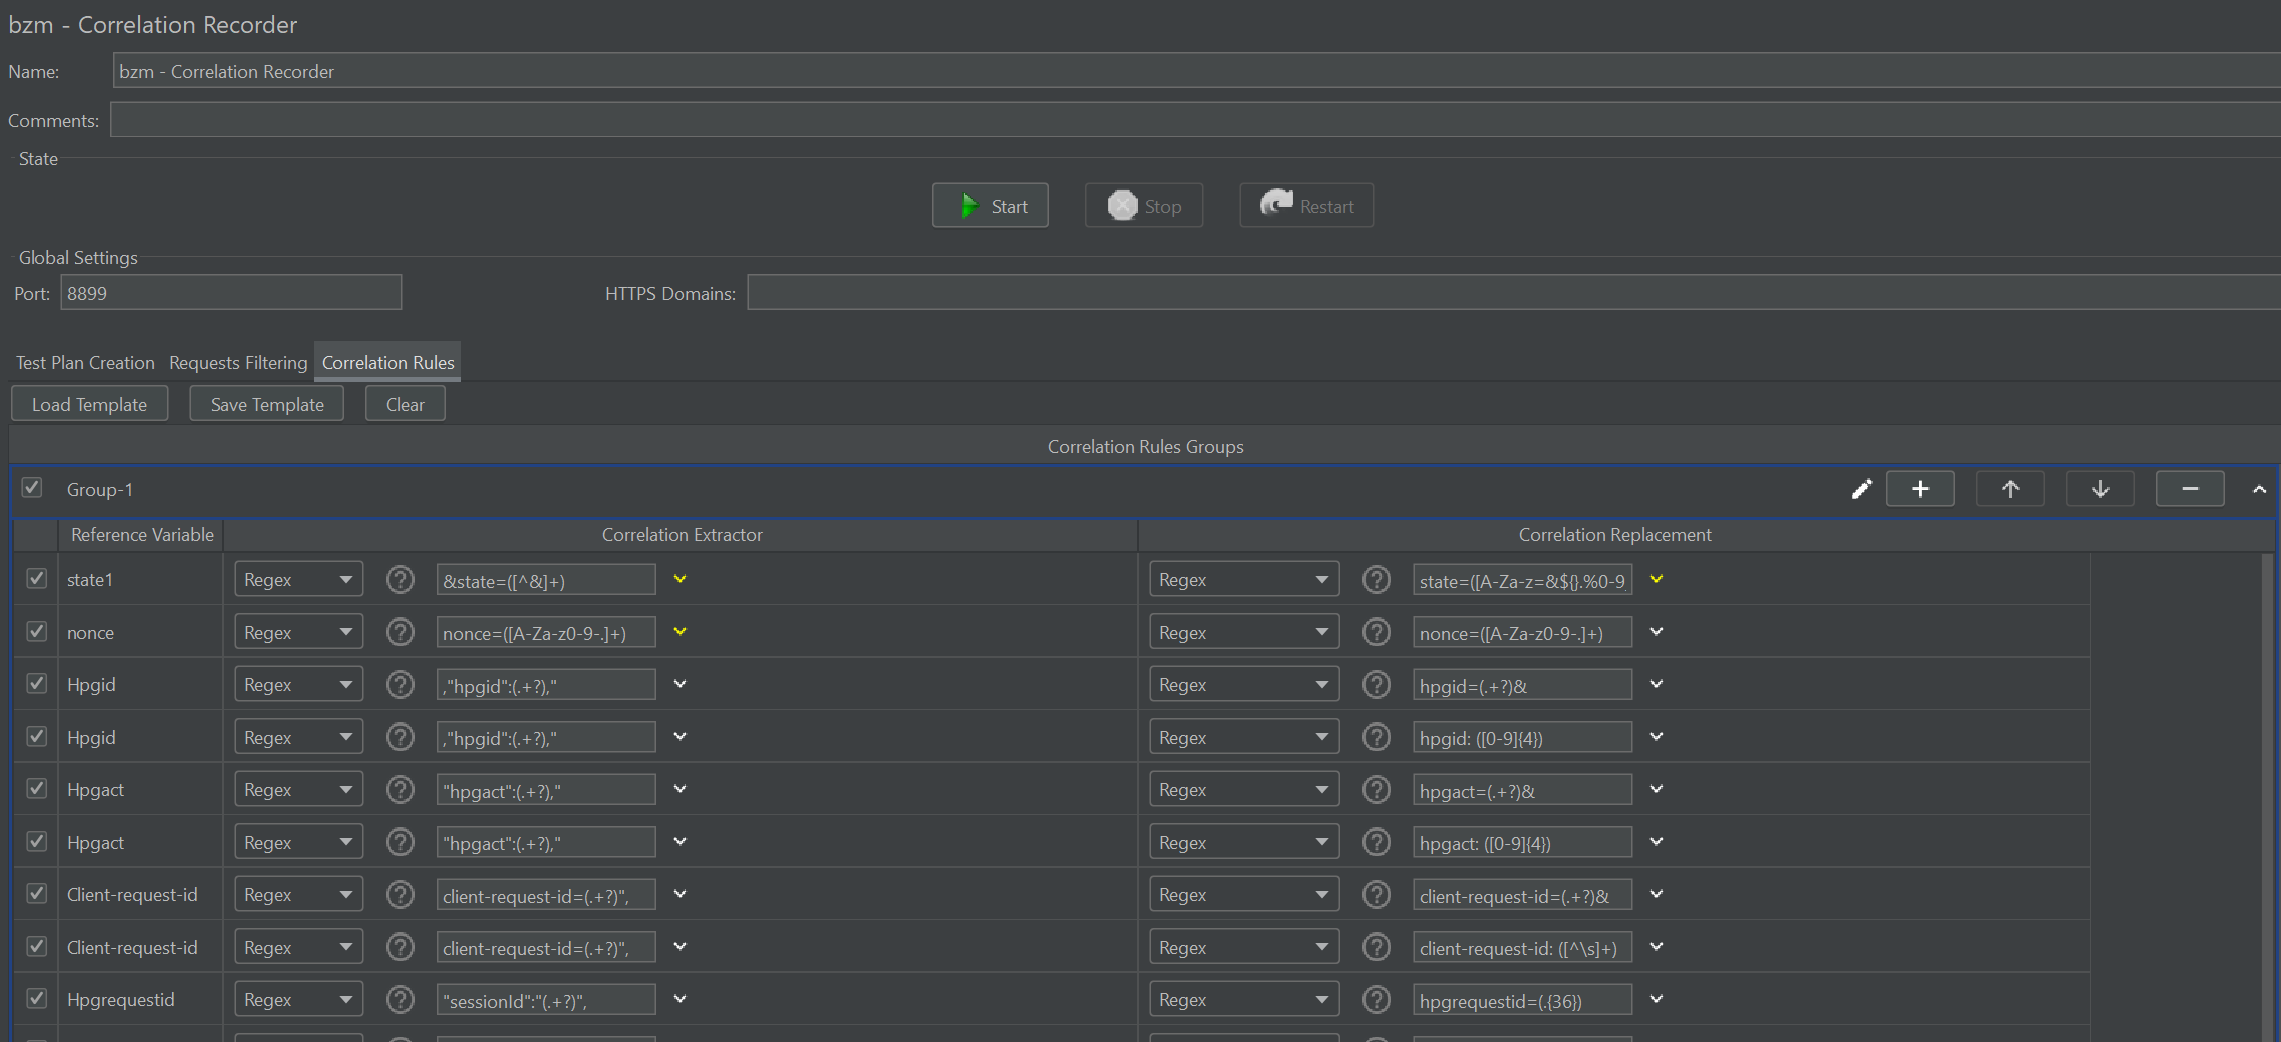Image resolution: width=2281 pixels, height=1042 pixels.
Task: Open replacement help icon in nonce row
Action: [x=1376, y=632]
